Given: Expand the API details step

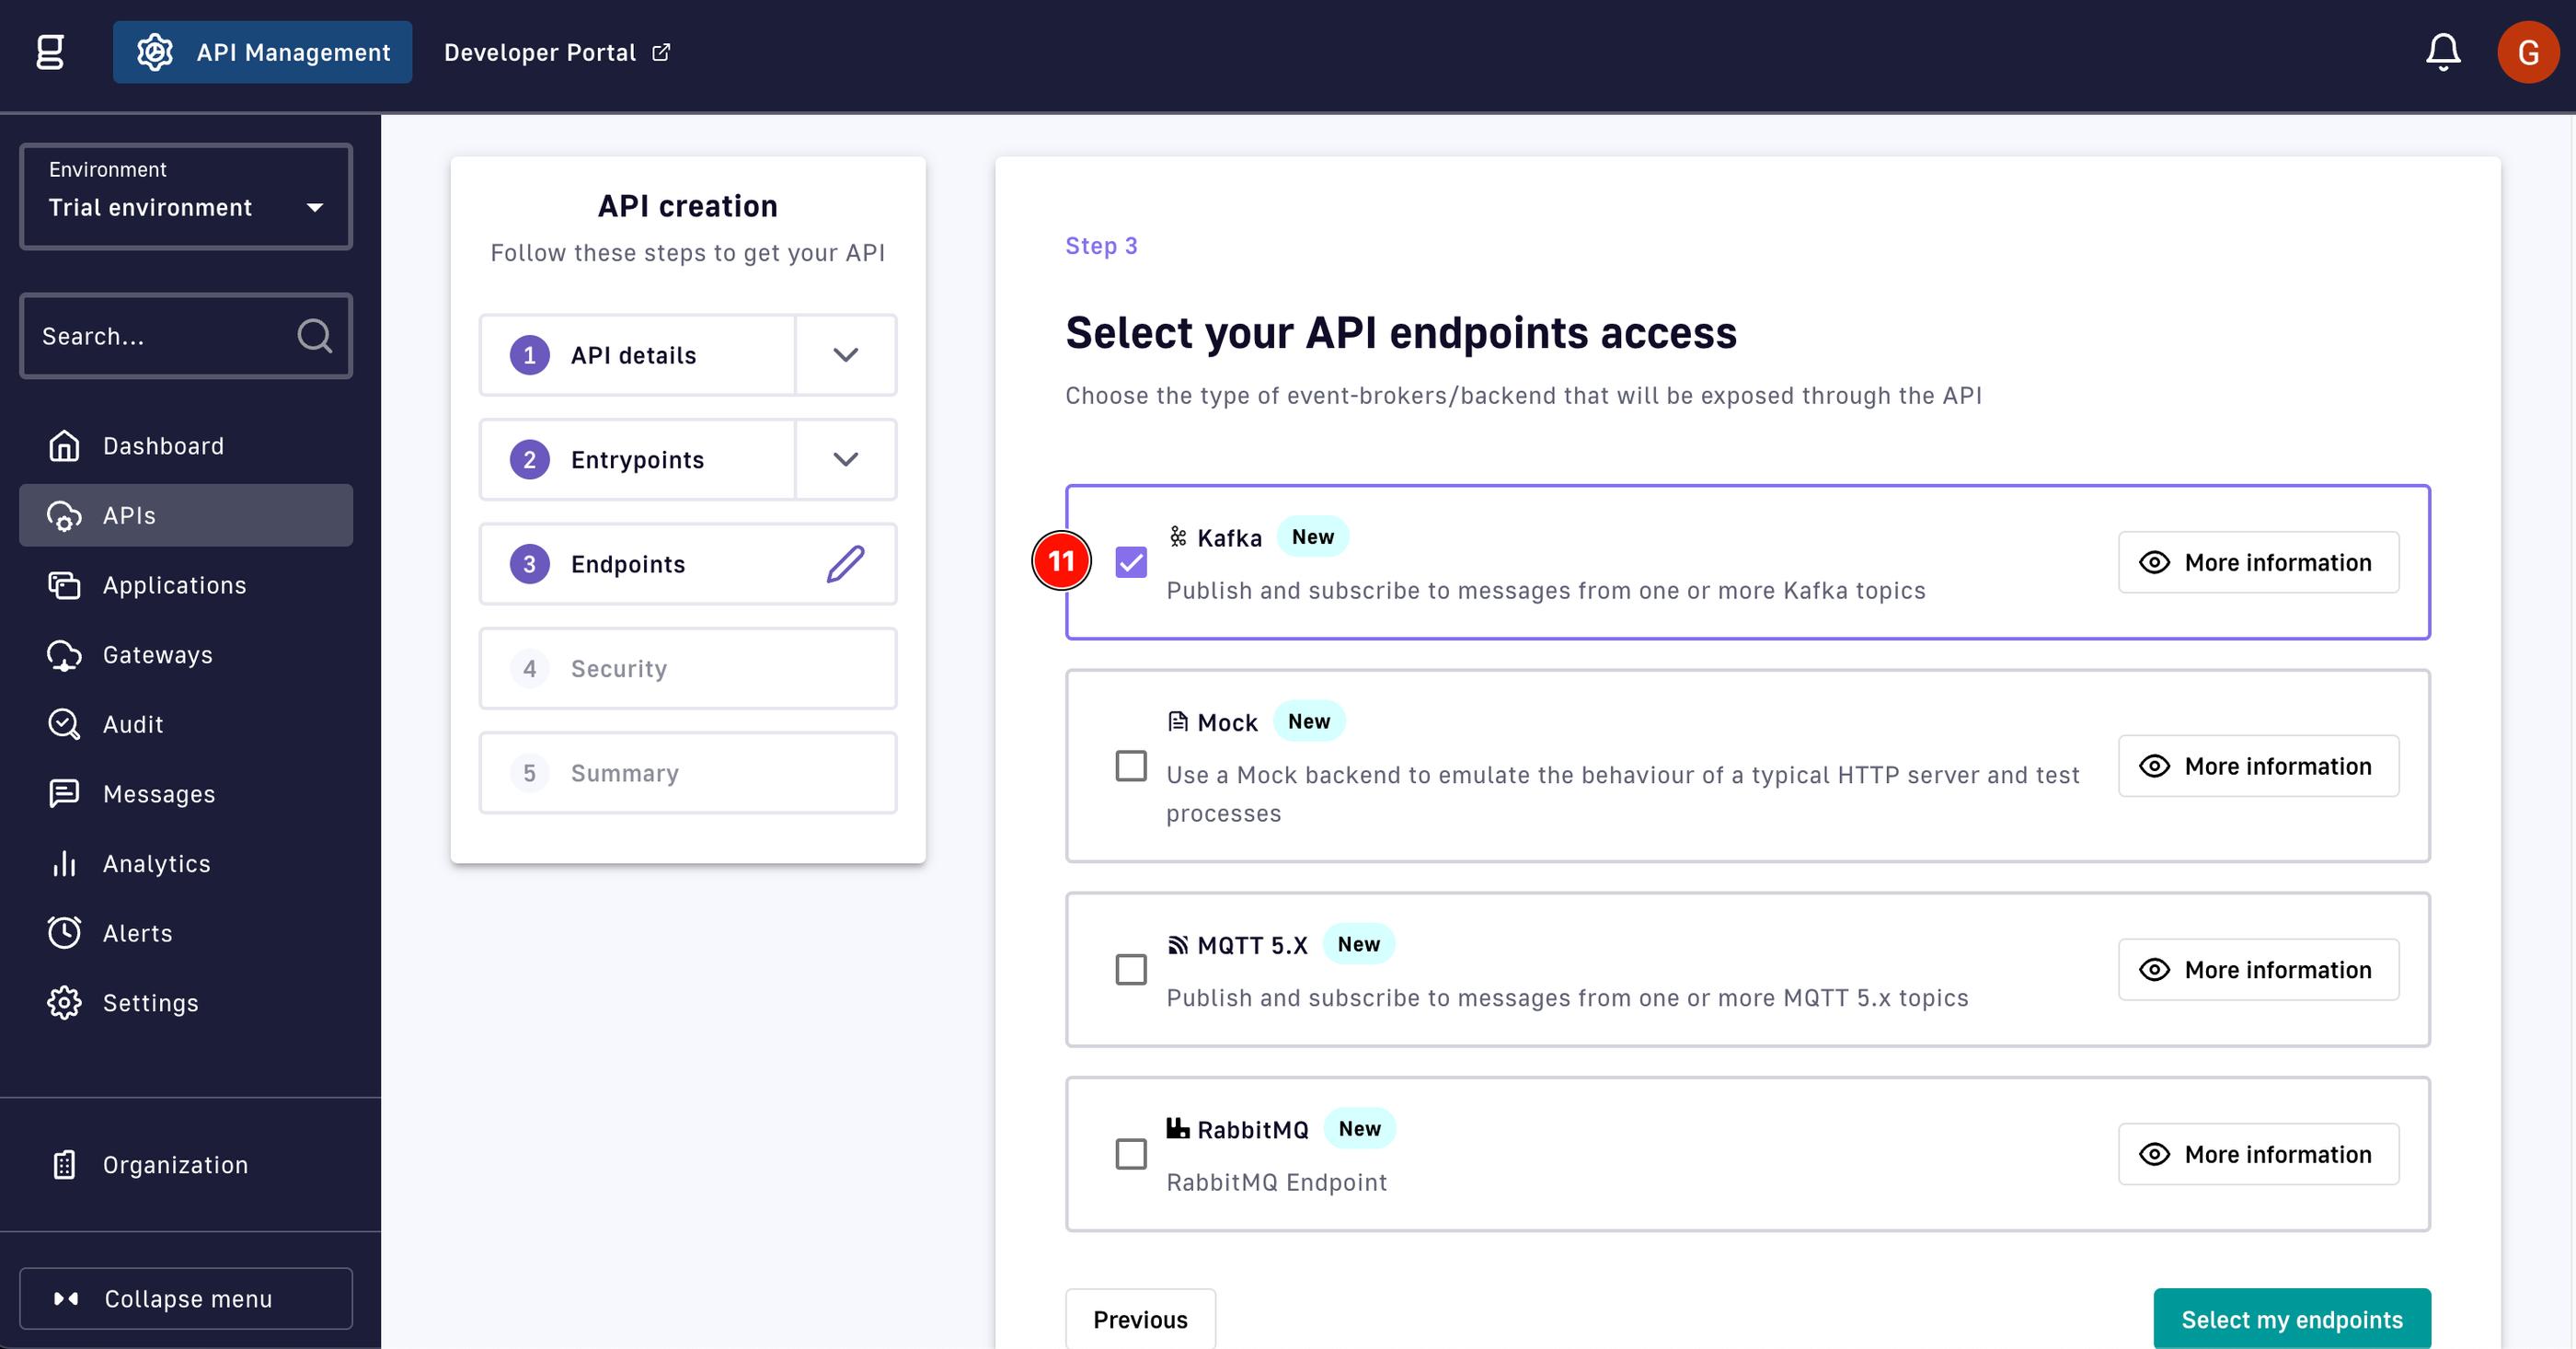Looking at the screenshot, I should tap(846, 354).
